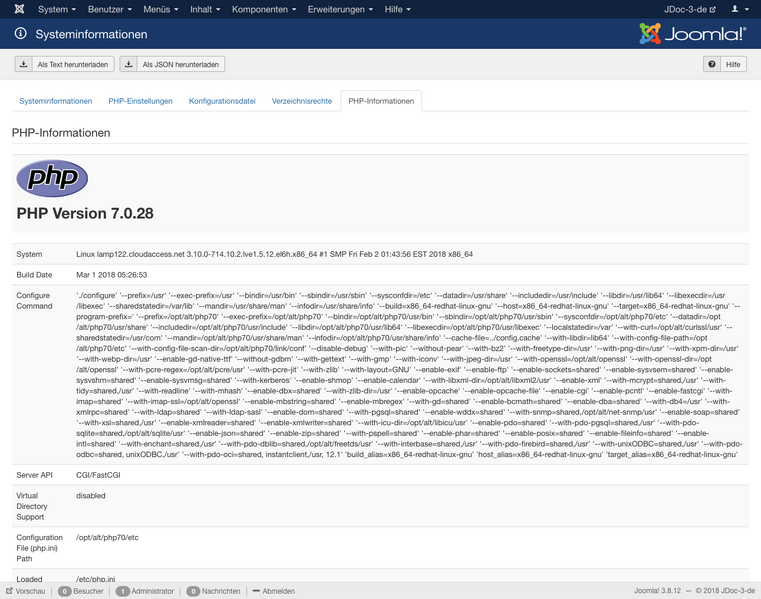Click the Nachrichten link in status bar
The height and width of the screenshot is (599, 761).
tap(221, 591)
